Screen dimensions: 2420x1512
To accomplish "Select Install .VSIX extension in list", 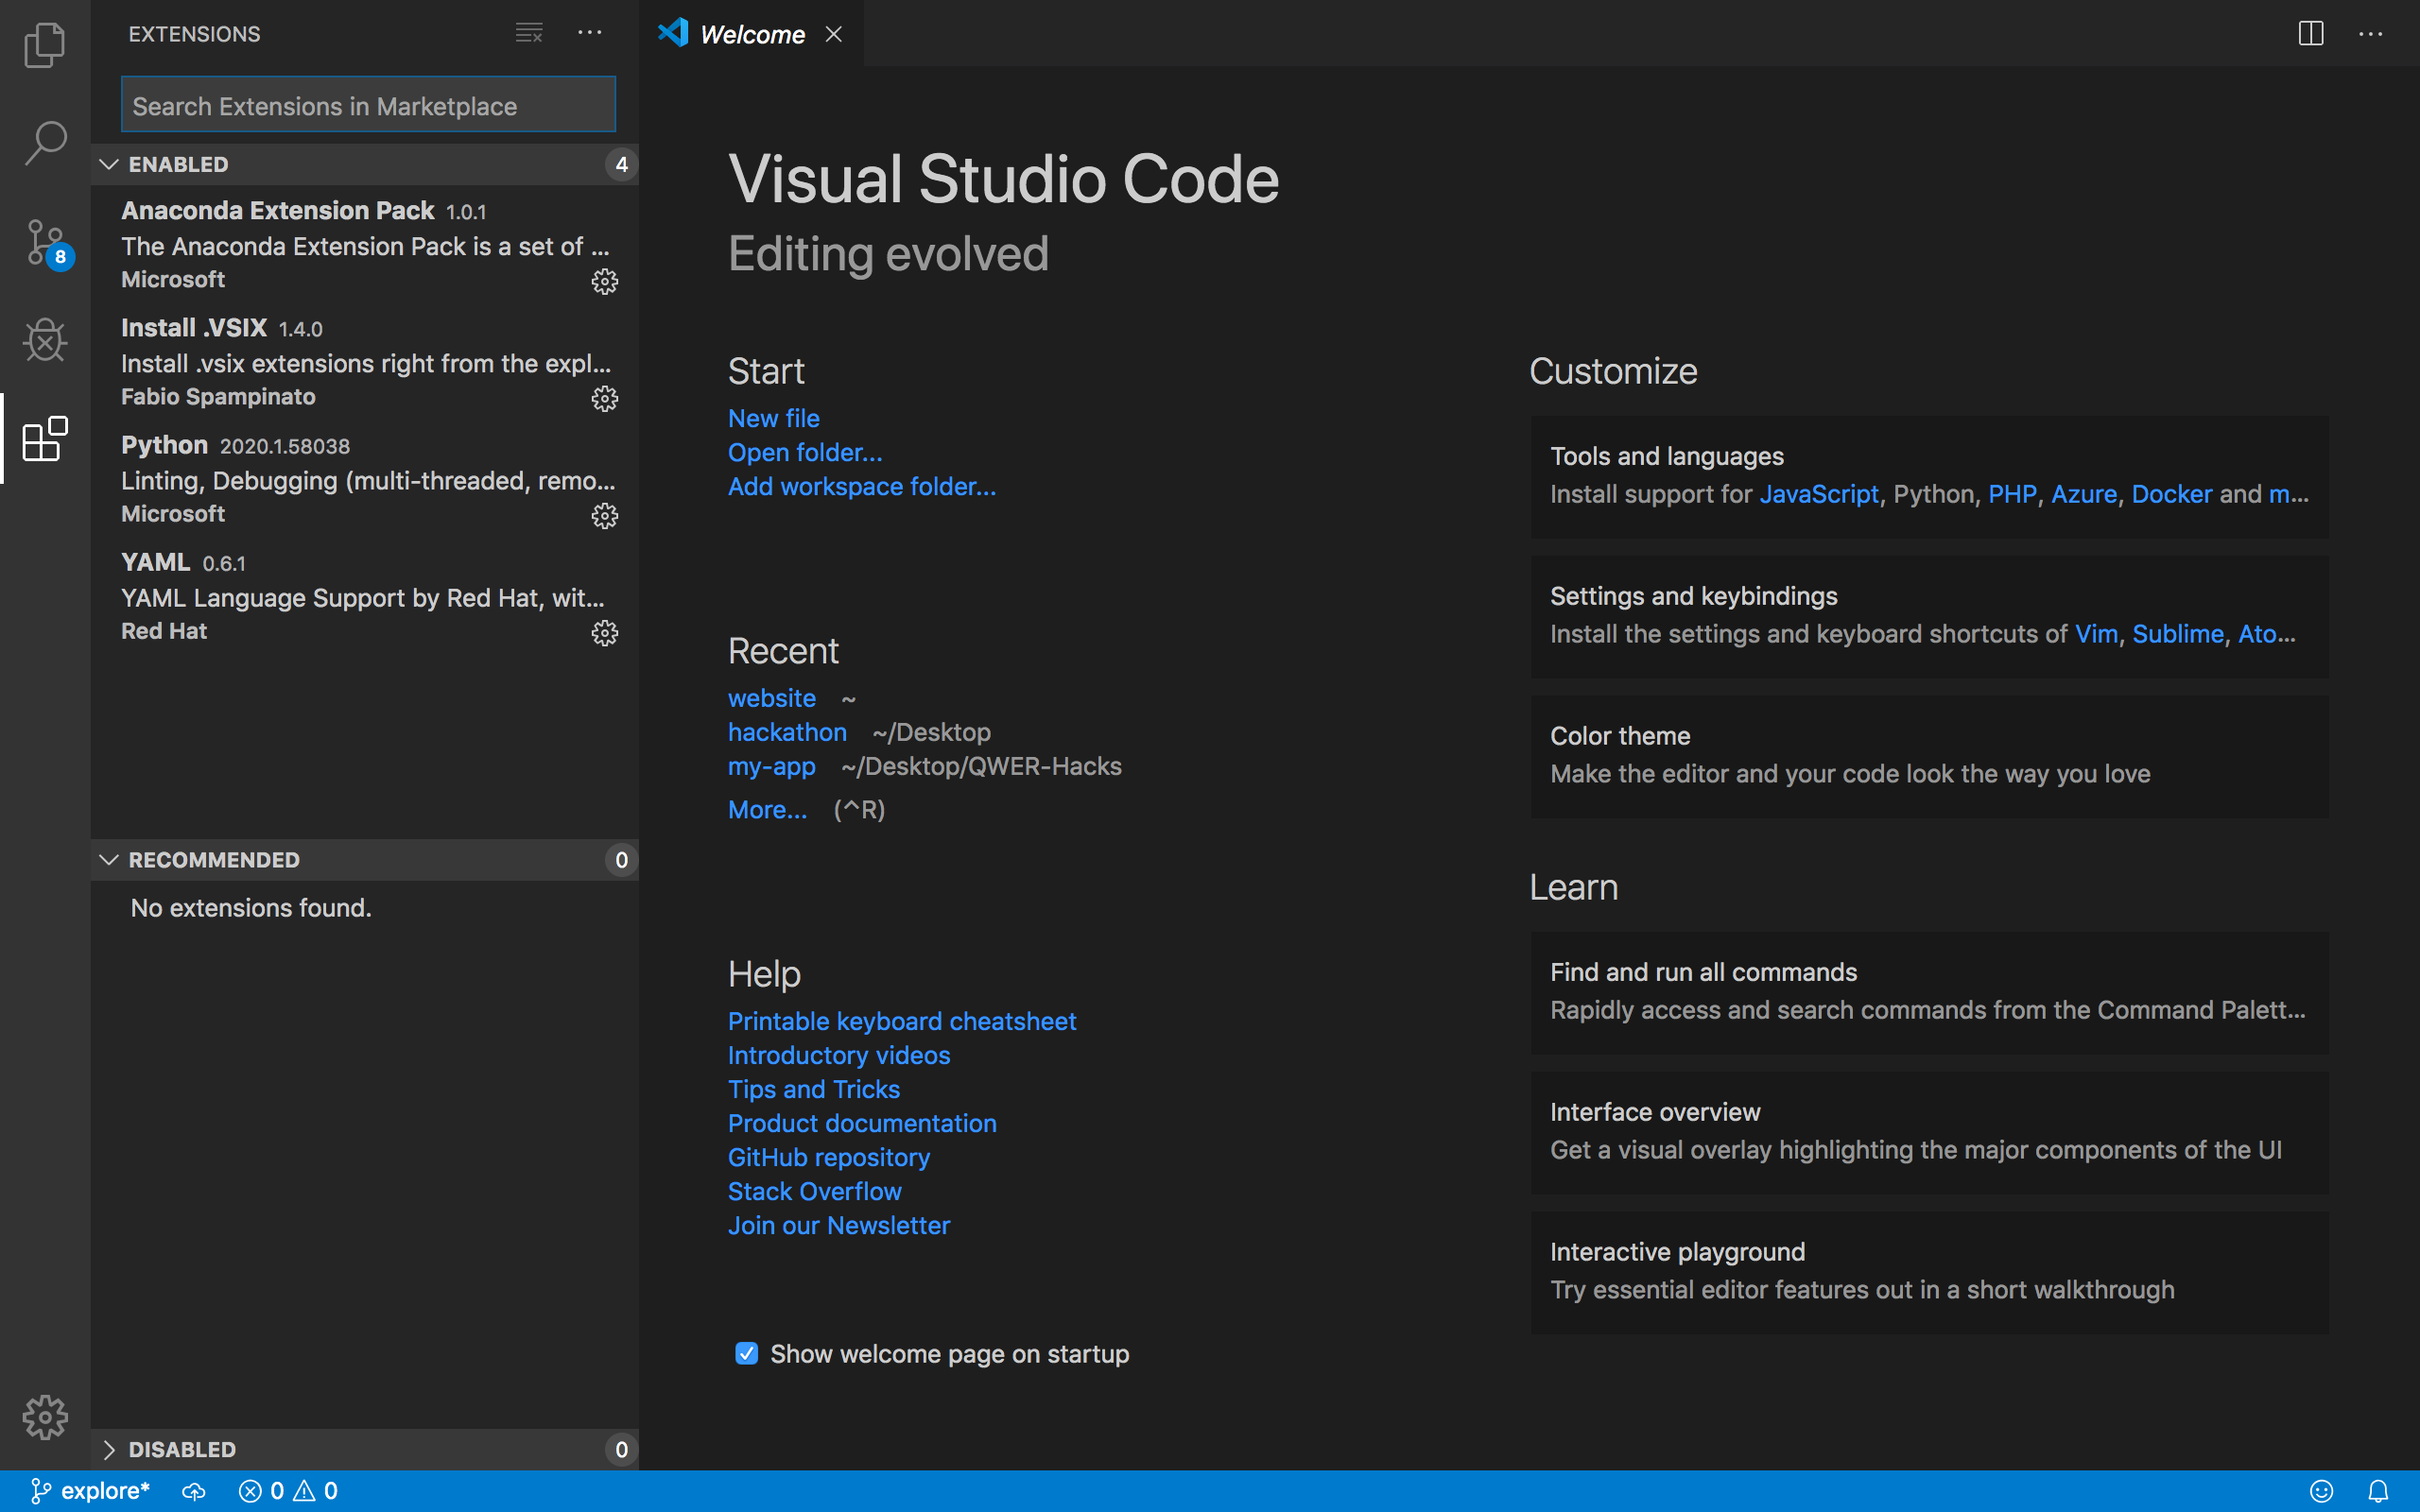I will 364,361.
